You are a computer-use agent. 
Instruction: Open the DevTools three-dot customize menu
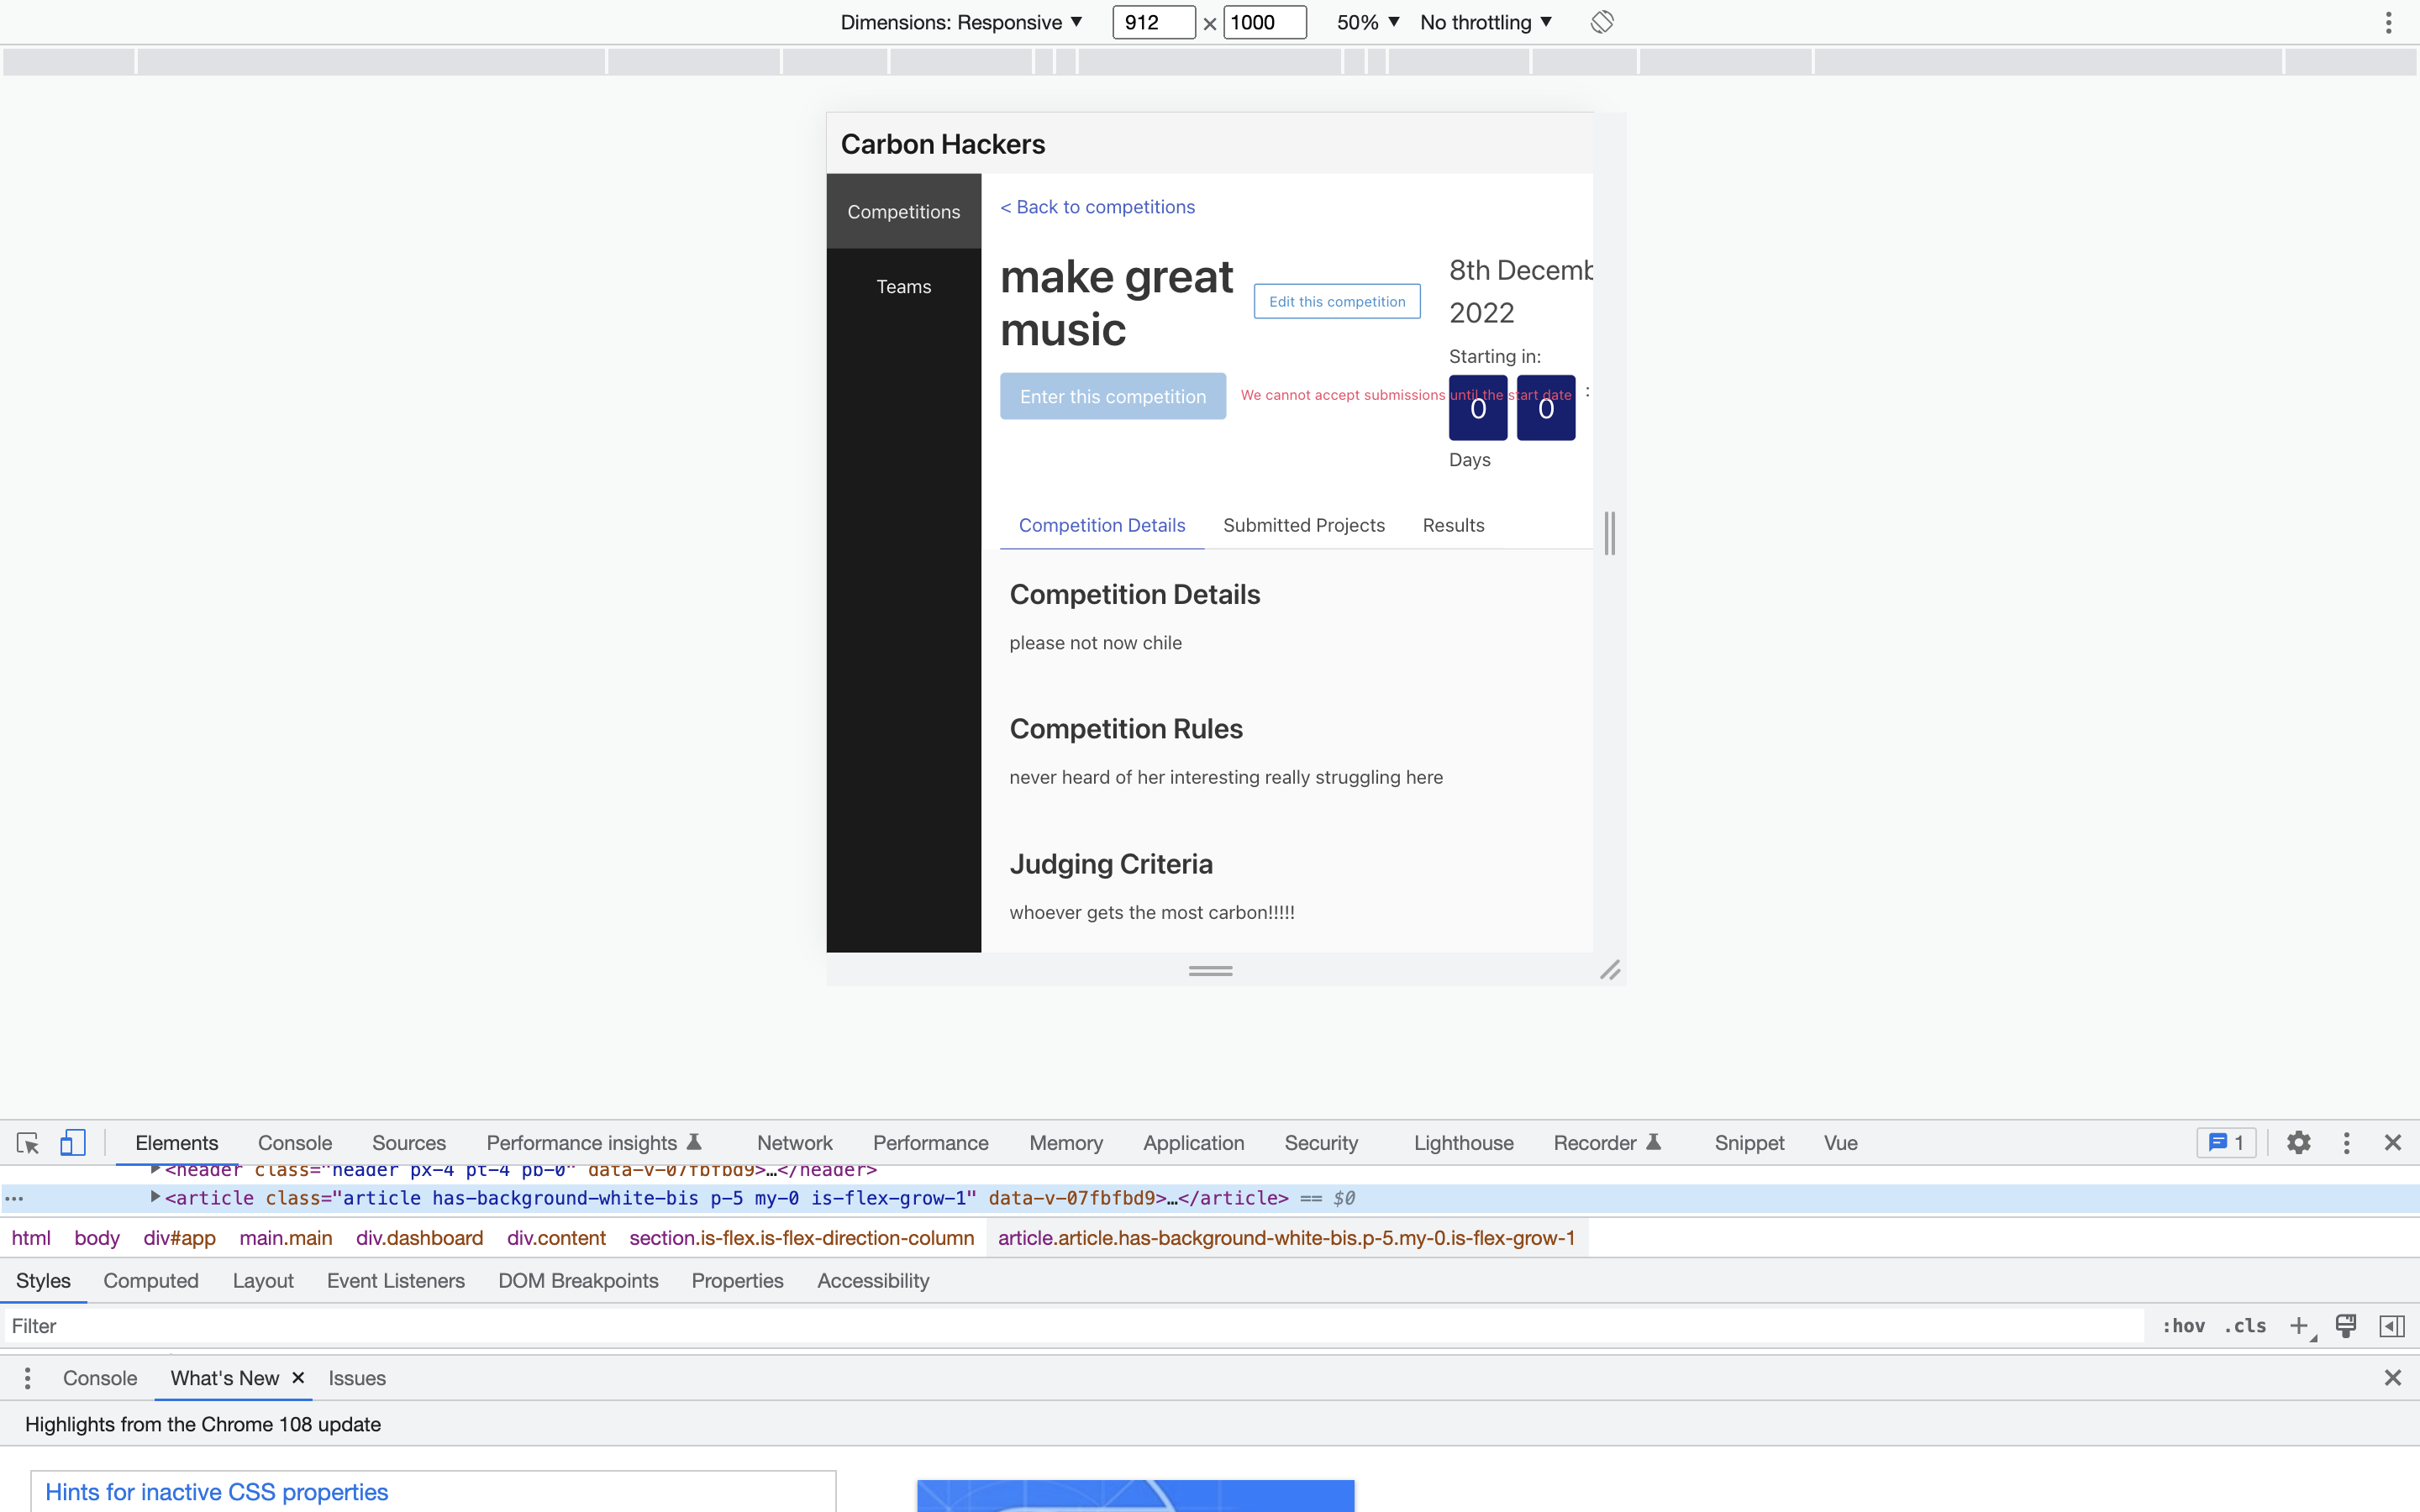pos(2345,1142)
